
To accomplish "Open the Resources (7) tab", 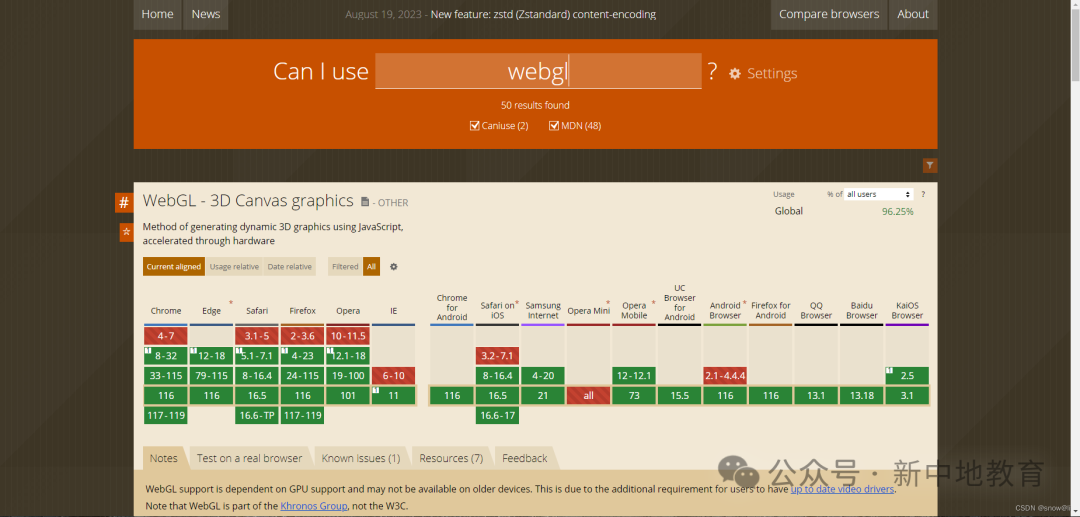I will pyautogui.click(x=451, y=458).
